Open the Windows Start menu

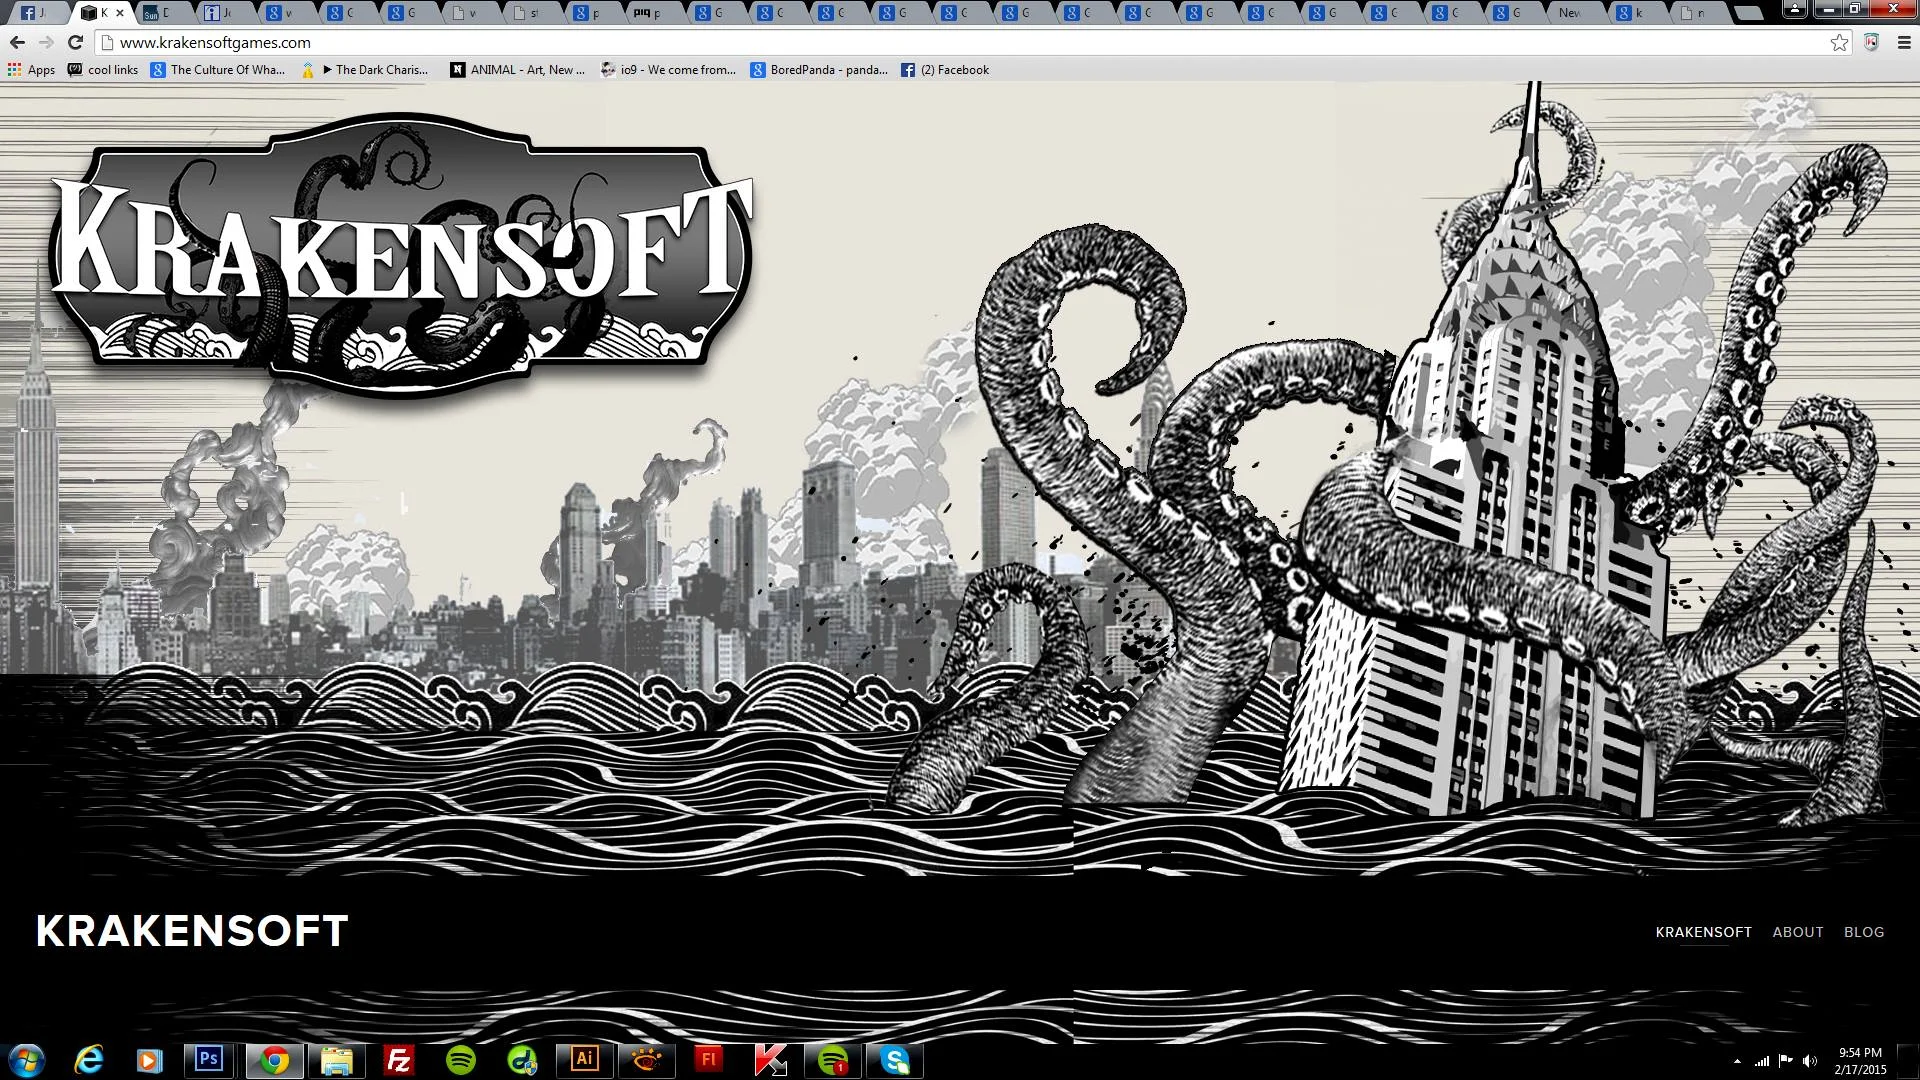[x=25, y=1060]
